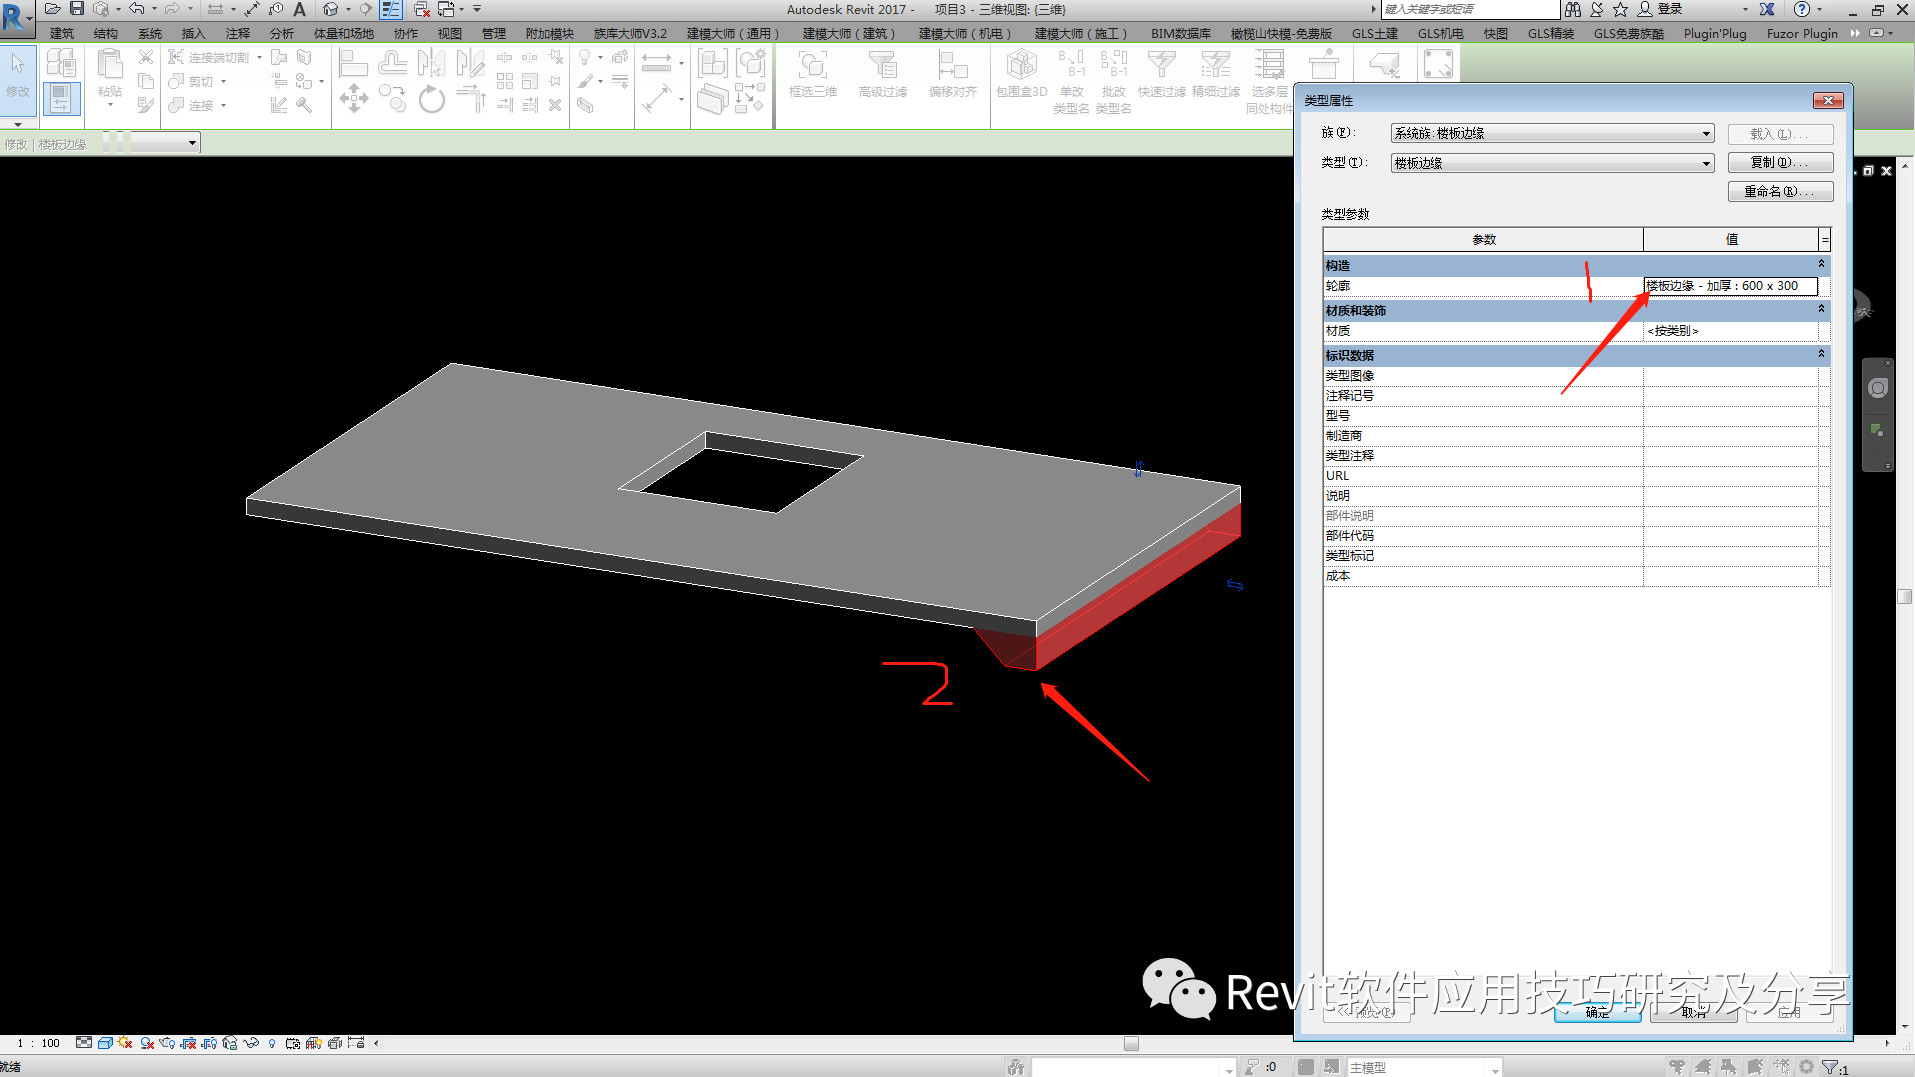Screen dimensions: 1915x1077
Task: Click the 框选三维 selection box tool
Action: (813, 74)
